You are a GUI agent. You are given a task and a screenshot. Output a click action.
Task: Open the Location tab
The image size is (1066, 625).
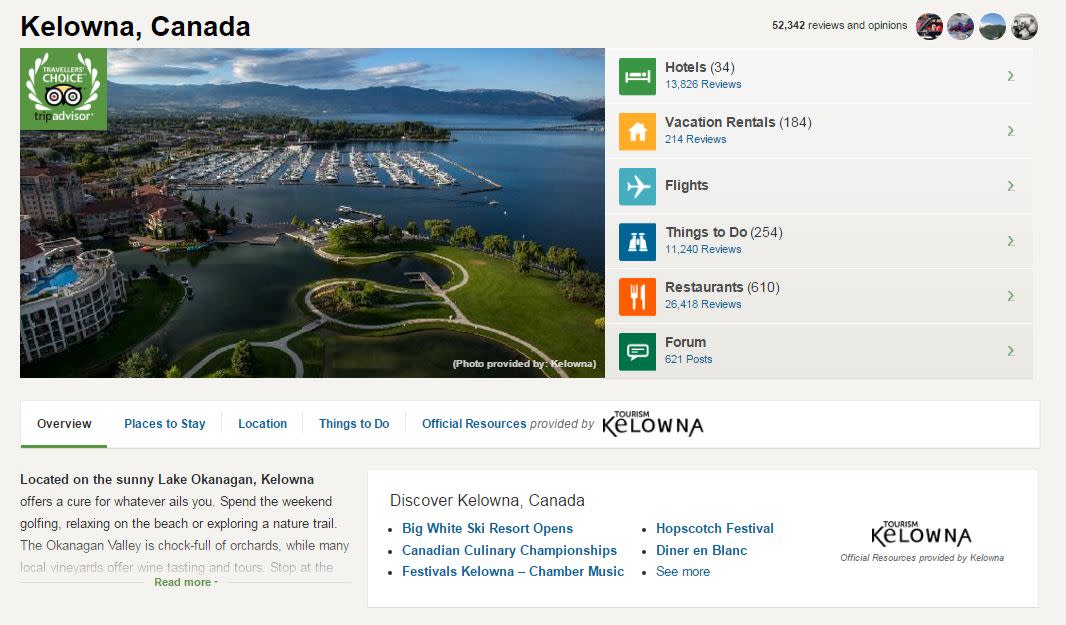(x=262, y=424)
